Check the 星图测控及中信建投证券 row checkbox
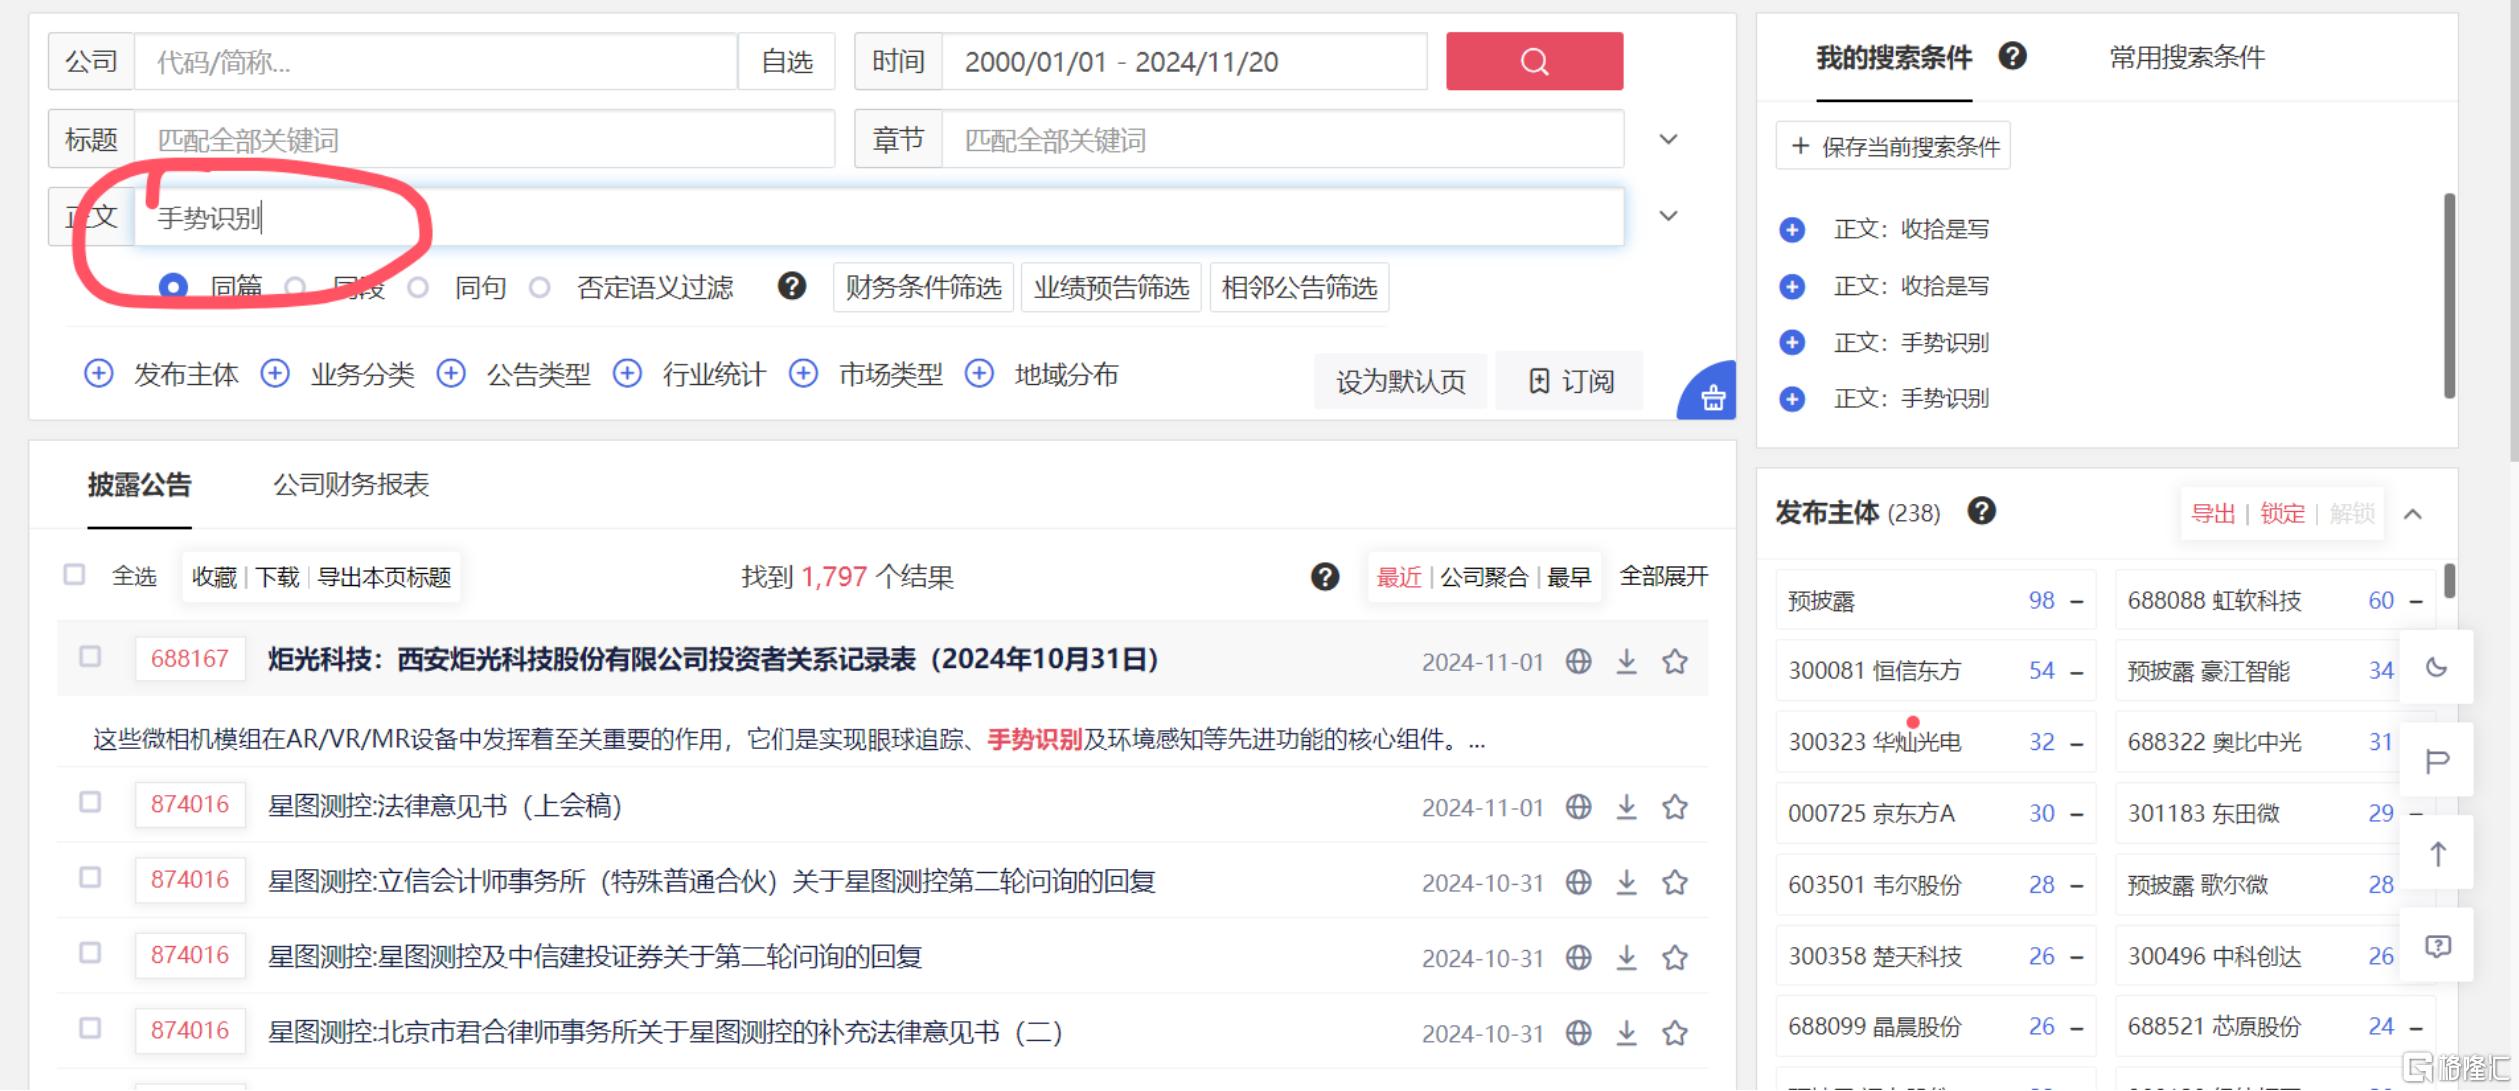This screenshot has width=2519, height=1091. [x=90, y=952]
